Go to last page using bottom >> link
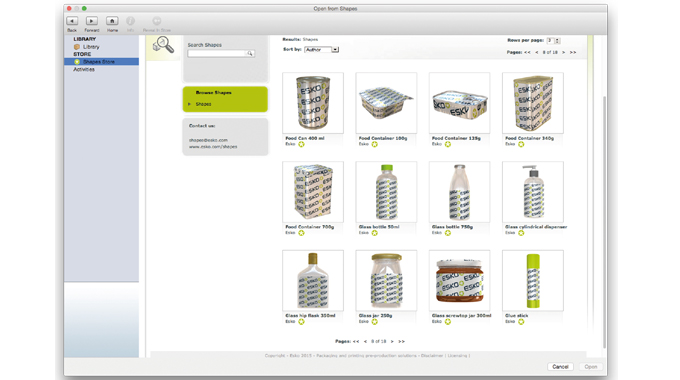 click(x=402, y=341)
